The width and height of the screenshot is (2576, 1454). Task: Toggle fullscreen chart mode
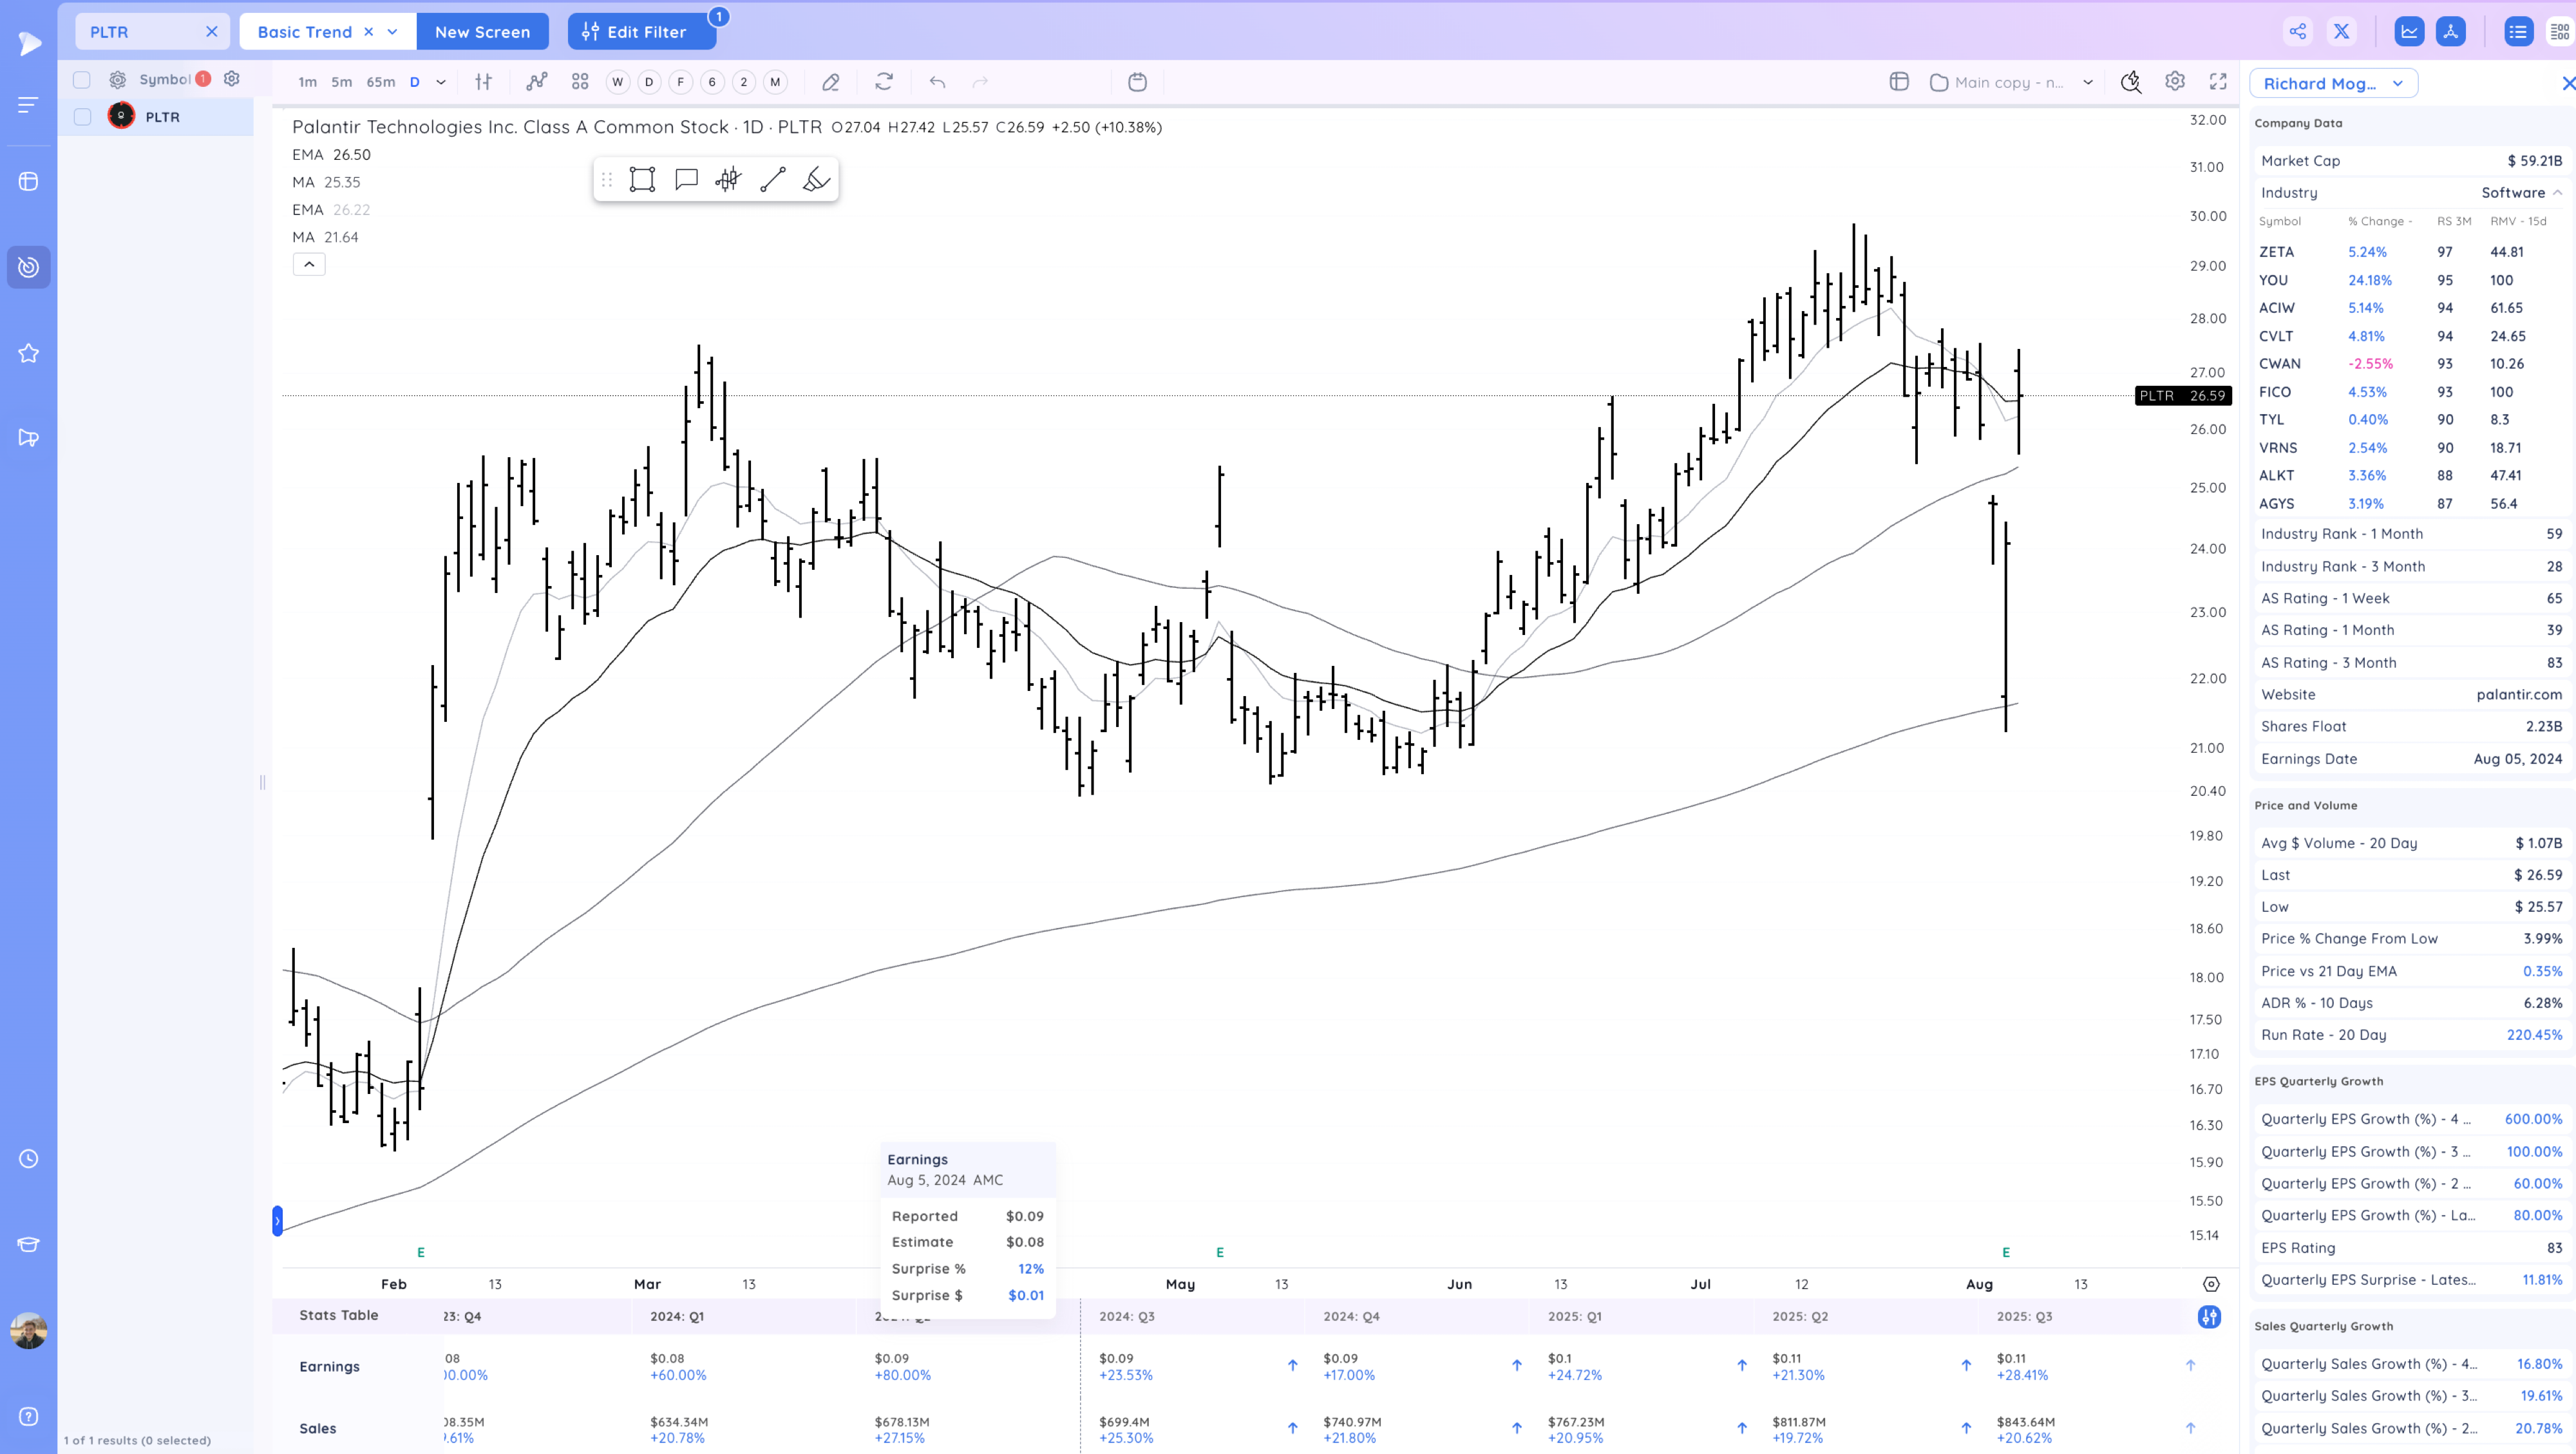tap(2218, 82)
